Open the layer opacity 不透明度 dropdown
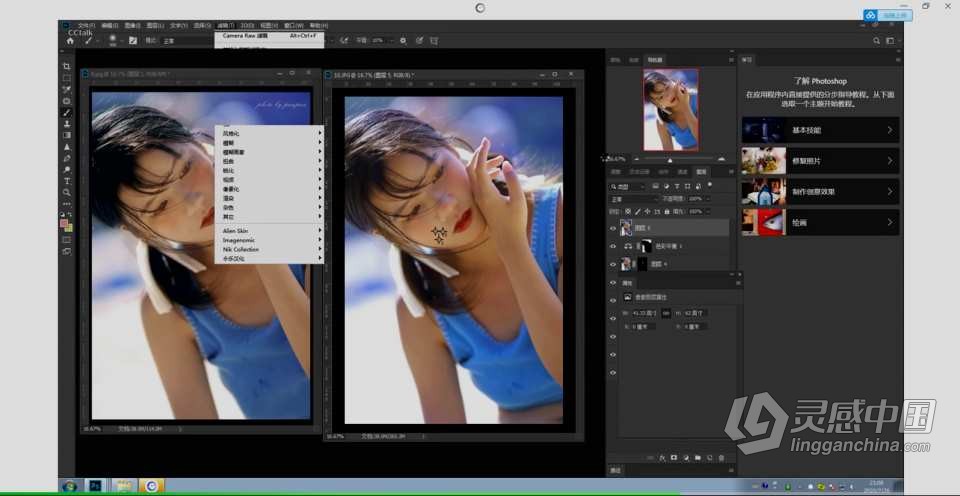The width and height of the screenshot is (960, 496). pos(708,199)
